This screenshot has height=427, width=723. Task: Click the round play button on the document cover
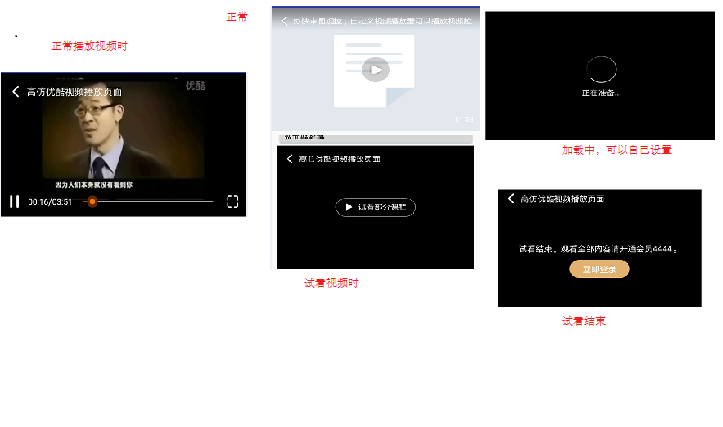click(376, 70)
